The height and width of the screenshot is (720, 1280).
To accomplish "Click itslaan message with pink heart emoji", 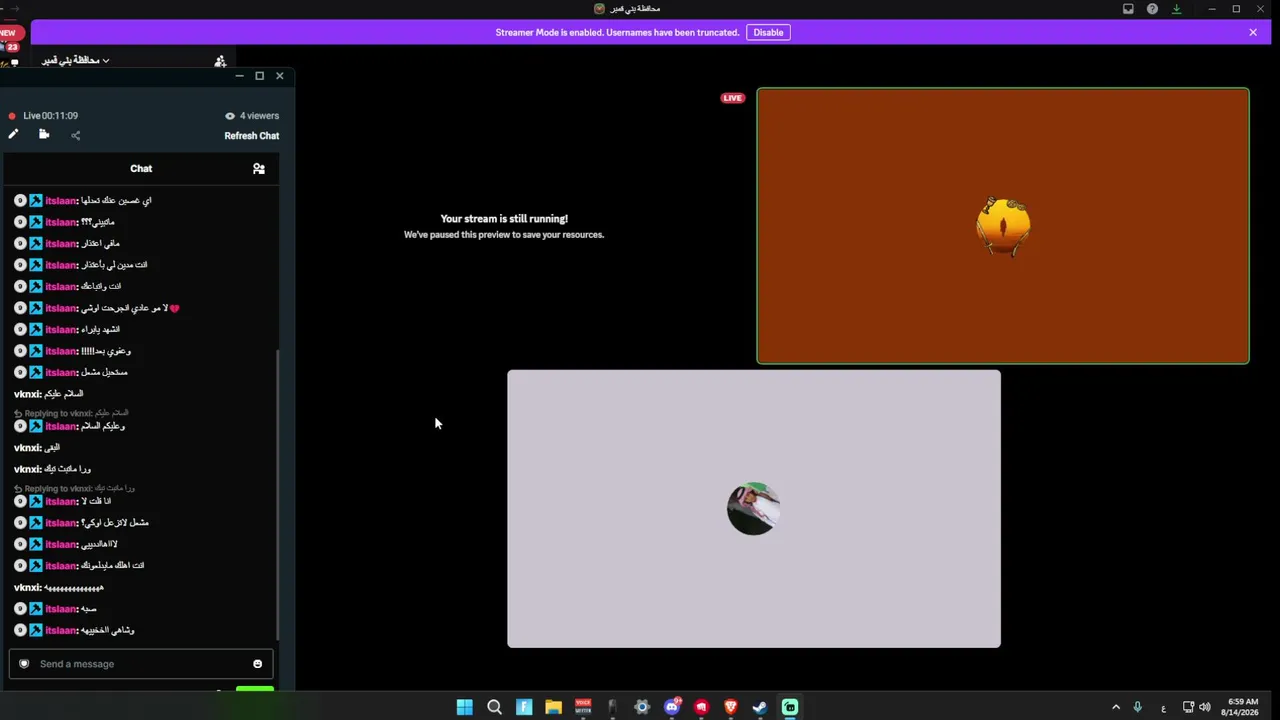I will tap(97, 308).
